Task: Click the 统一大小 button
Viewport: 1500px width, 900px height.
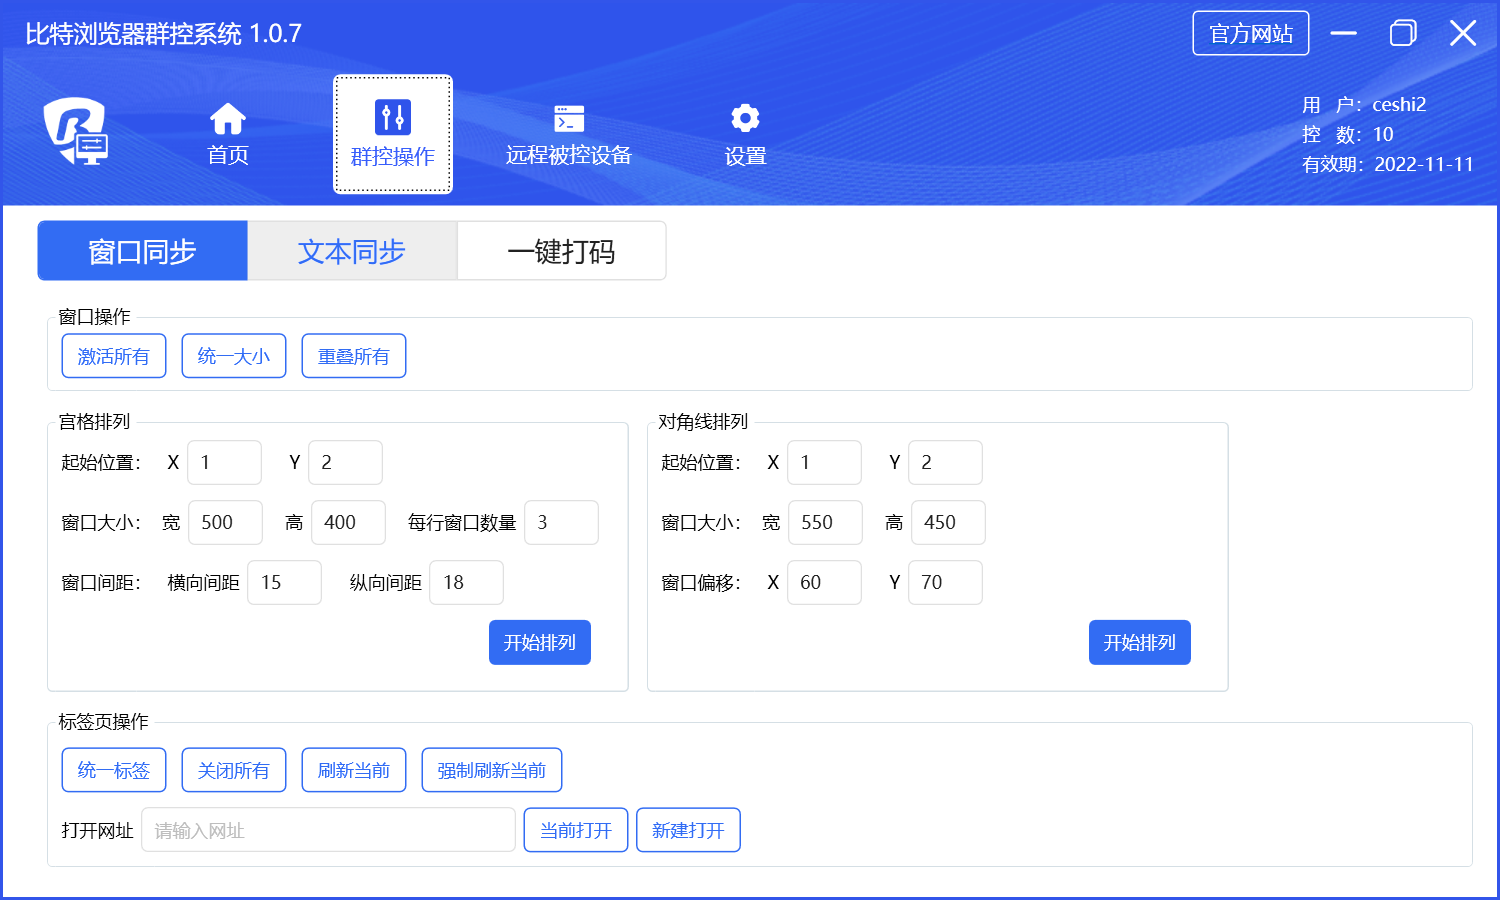Action: 234,356
